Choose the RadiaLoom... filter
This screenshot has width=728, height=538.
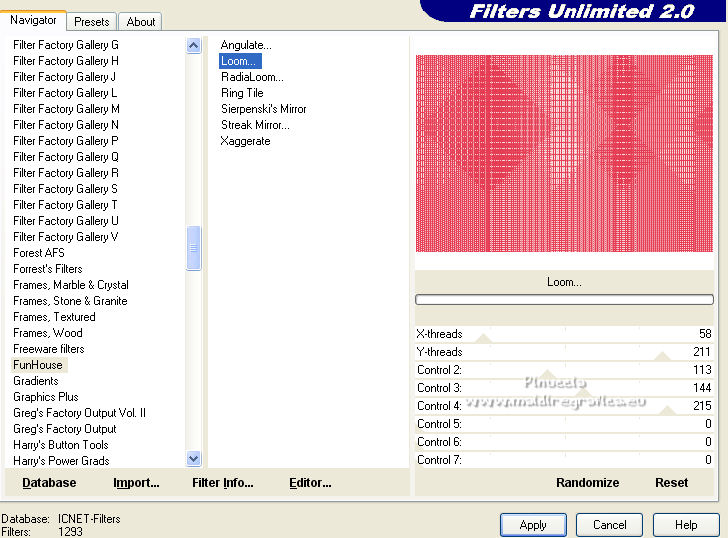click(x=252, y=77)
